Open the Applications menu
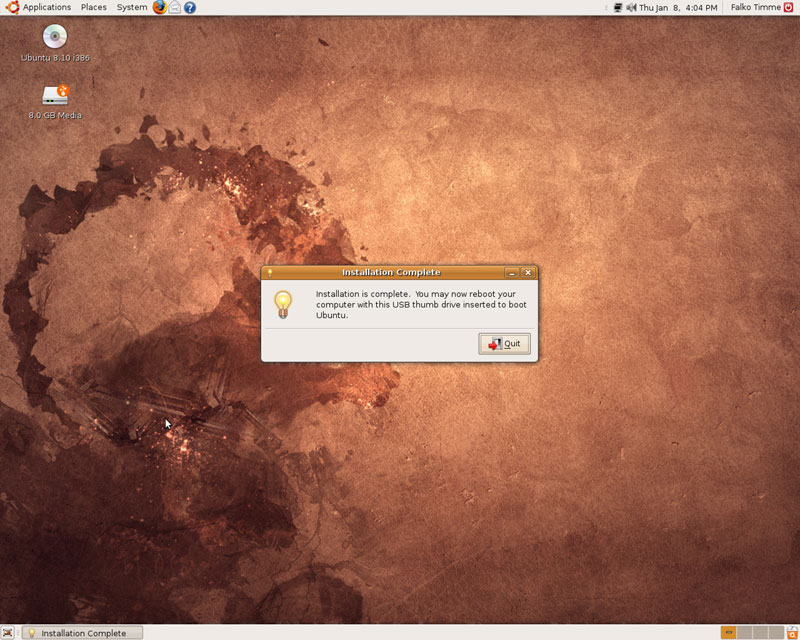The width and height of the screenshot is (800, 640). [46, 7]
